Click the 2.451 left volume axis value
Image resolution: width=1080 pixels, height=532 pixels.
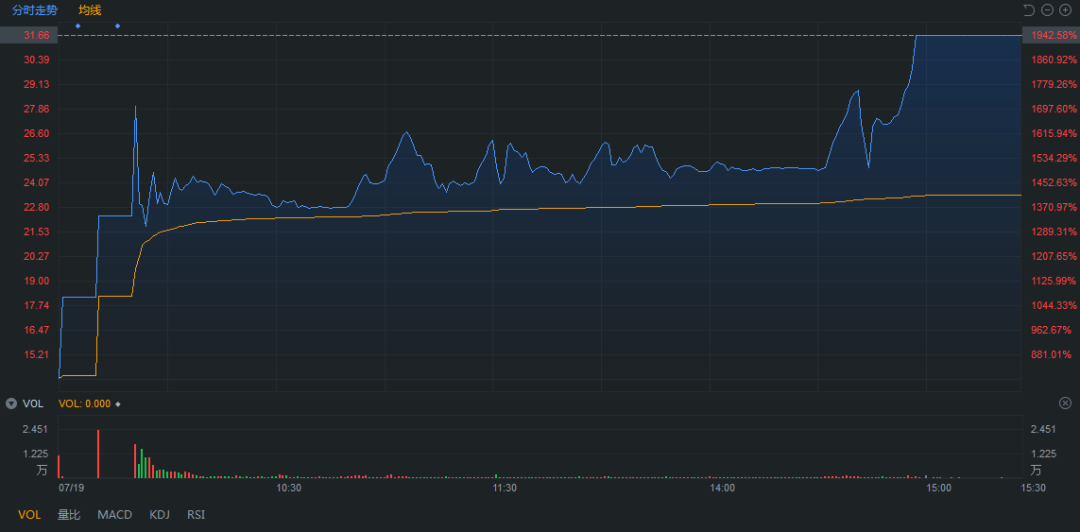tap(35, 429)
